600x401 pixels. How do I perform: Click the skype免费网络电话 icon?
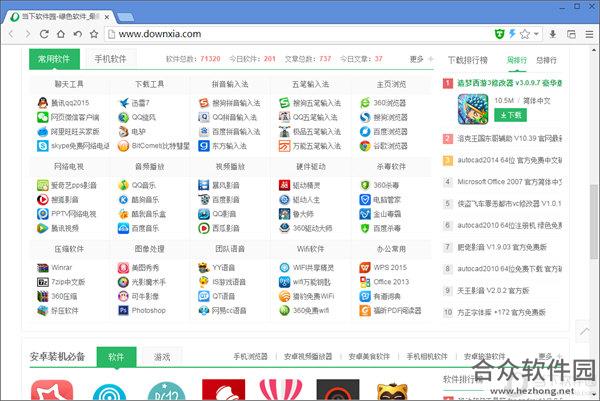coord(42,146)
